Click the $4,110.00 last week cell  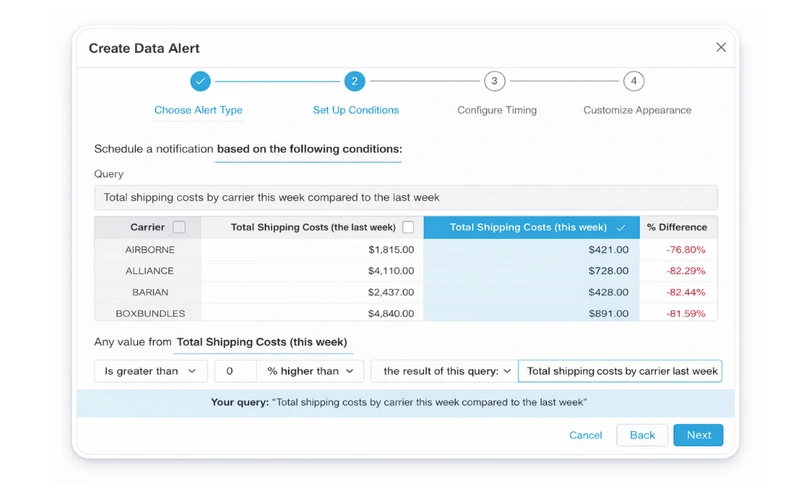391,271
